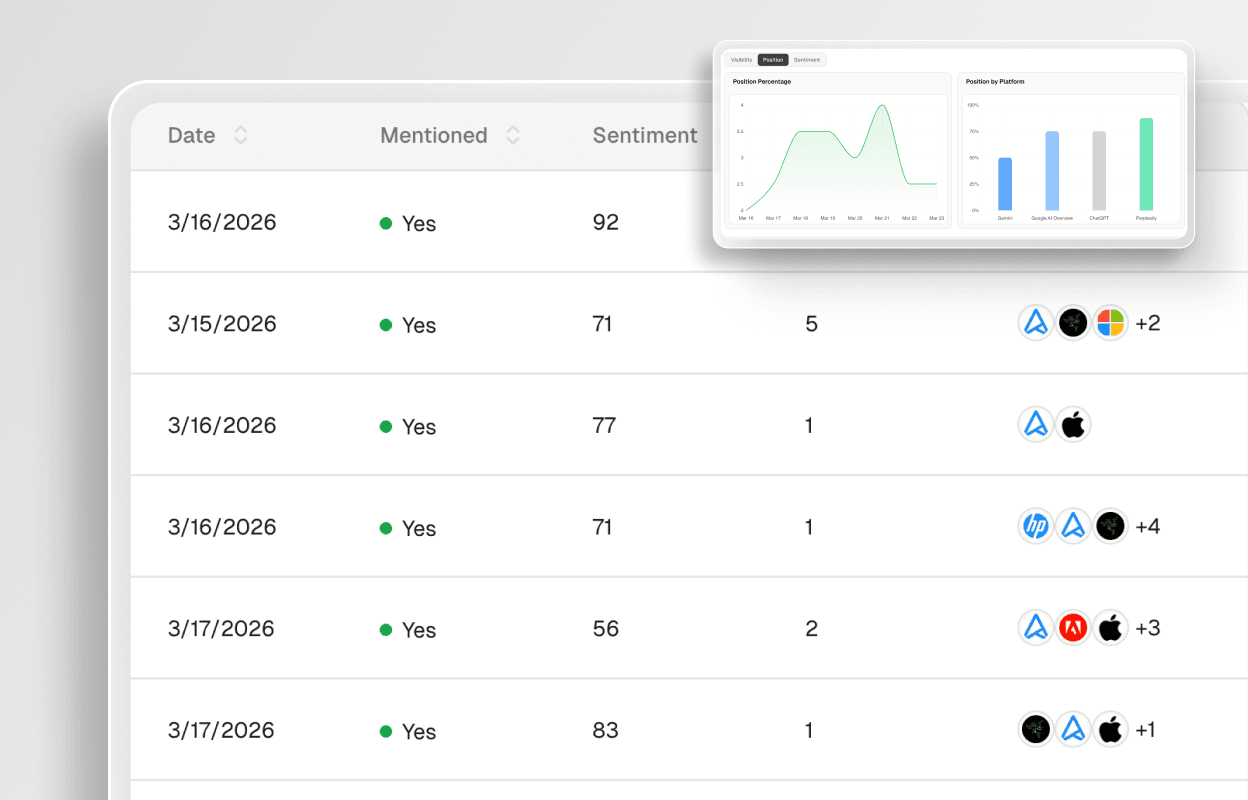Toggle the Yes mention marker for the first row
The height and width of the screenshot is (800, 1248).
[x=385, y=223]
